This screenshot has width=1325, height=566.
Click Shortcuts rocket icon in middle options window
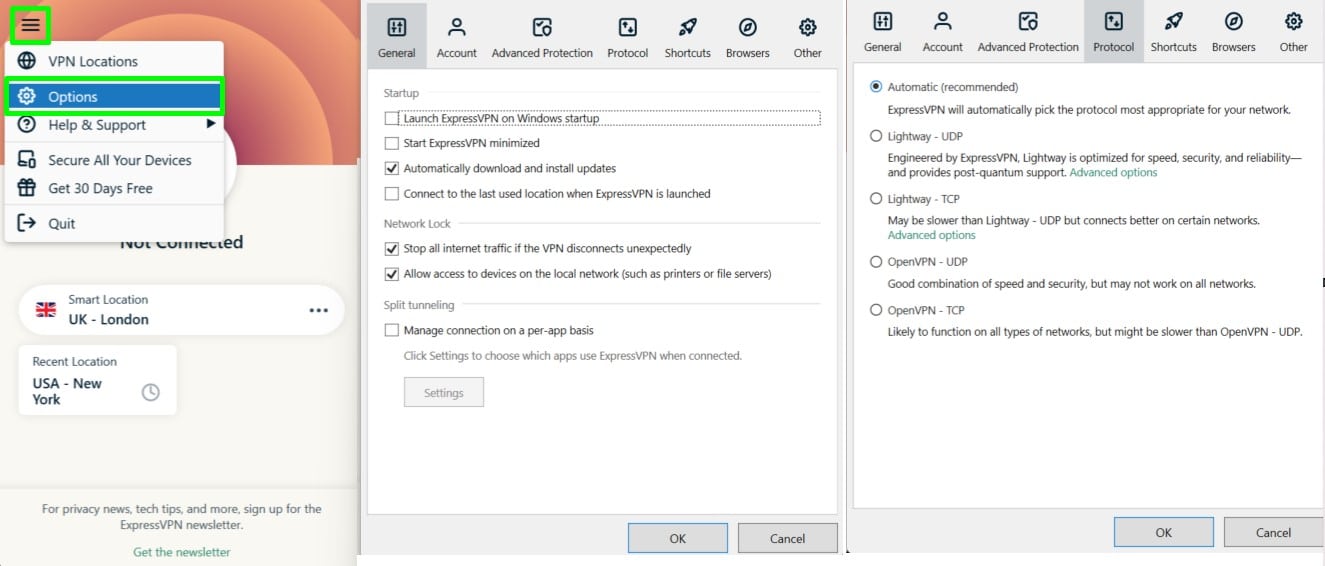click(687, 27)
